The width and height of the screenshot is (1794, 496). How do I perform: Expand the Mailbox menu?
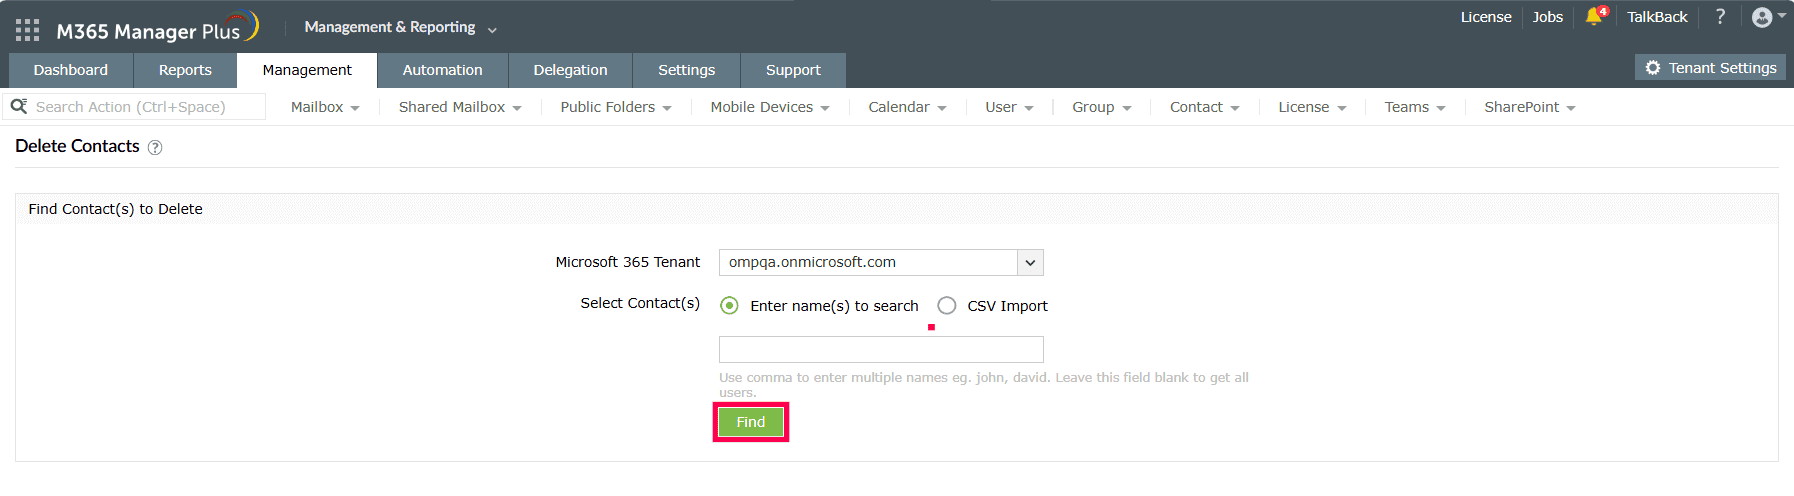pos(325,107)
